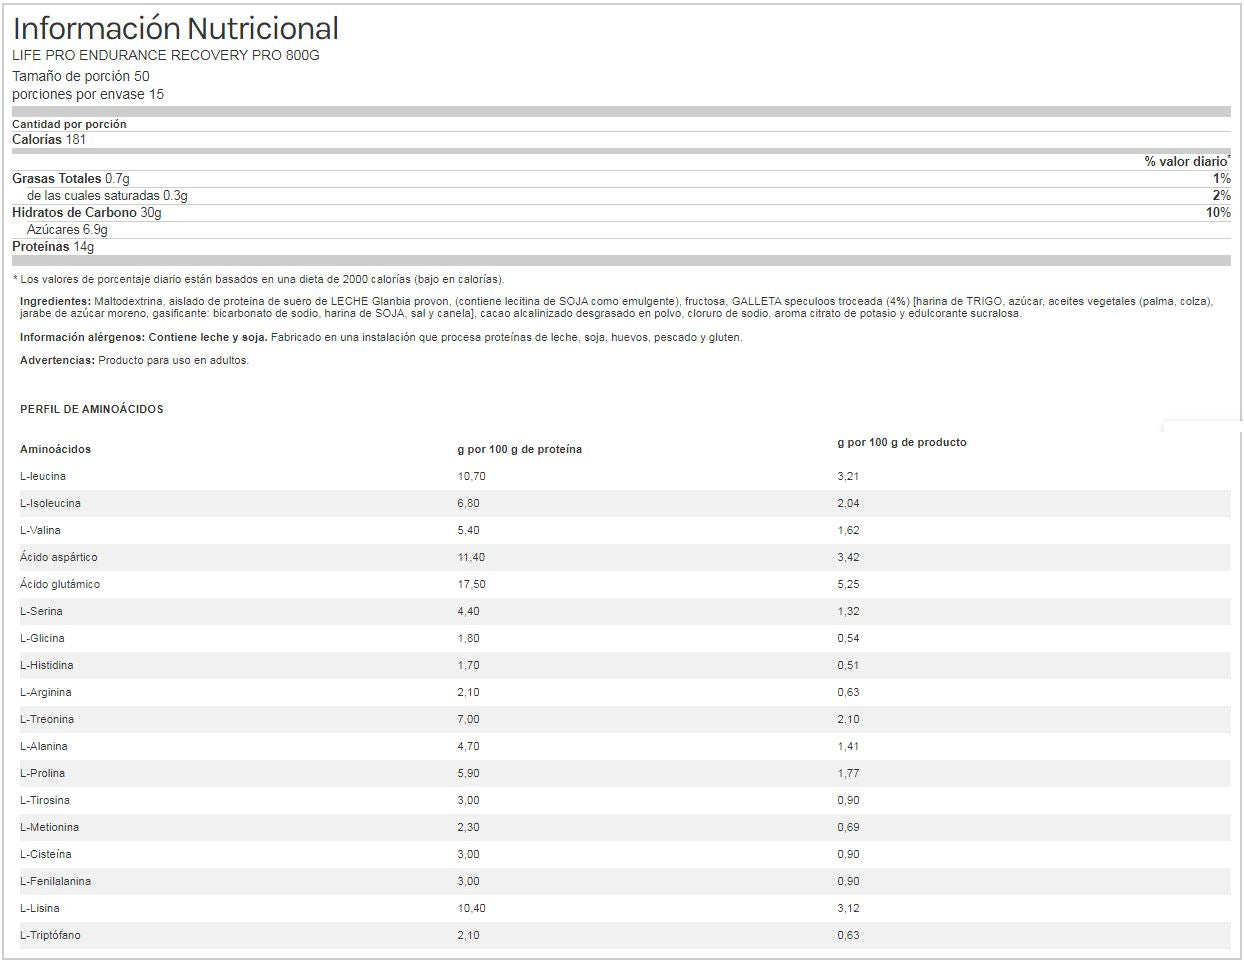Click 'L-Lisina' row label
Screen dimensions: 1244x962
coord(40,908)
